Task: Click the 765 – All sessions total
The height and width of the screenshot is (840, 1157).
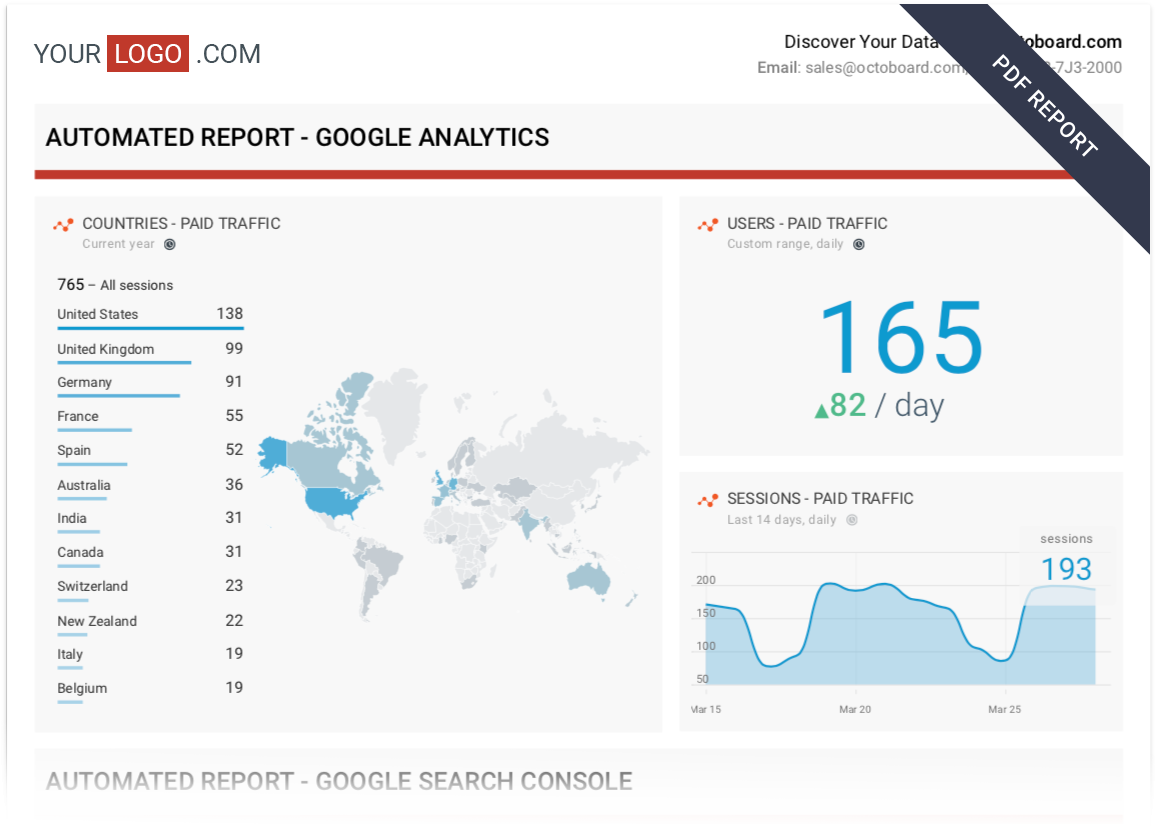Action: click(115, 285)
